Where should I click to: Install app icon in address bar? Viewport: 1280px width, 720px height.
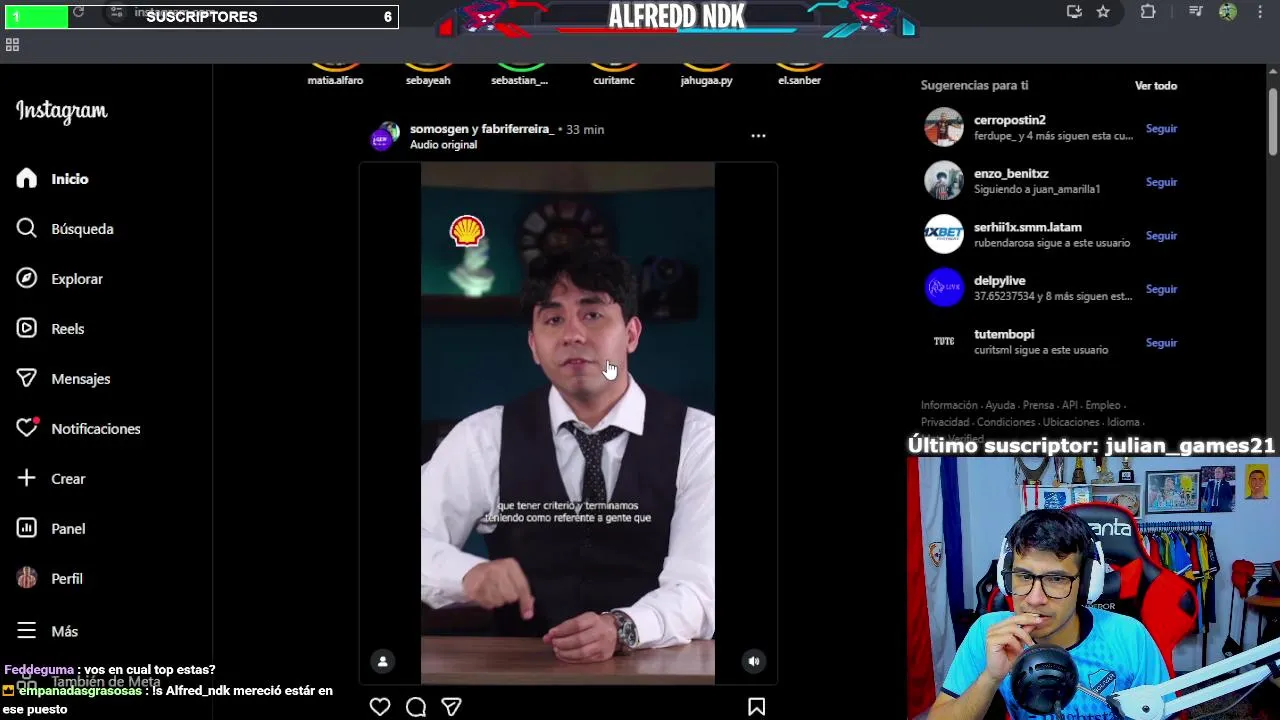pyautogui.click(x=1074, y=12)
